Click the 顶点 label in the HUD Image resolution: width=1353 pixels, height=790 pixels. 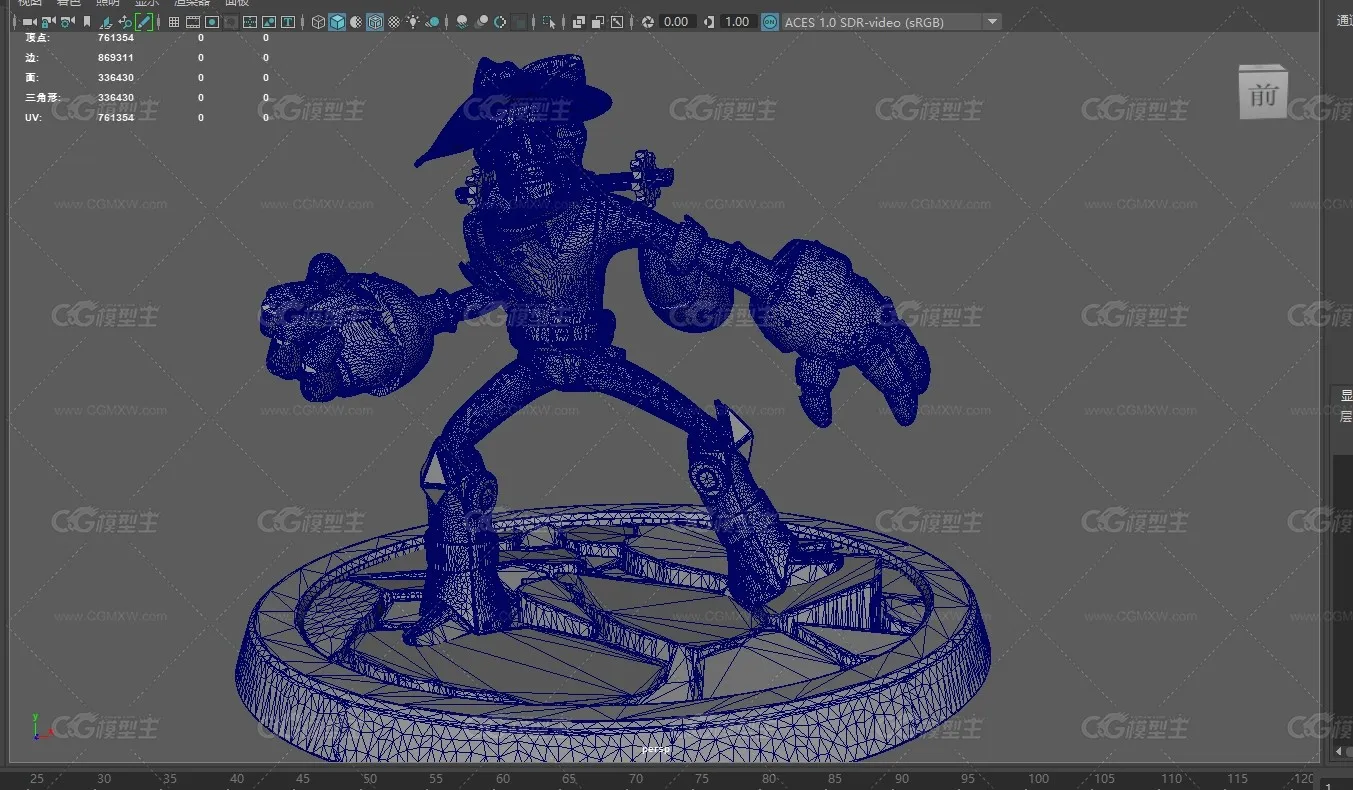(x=37, y=38)
